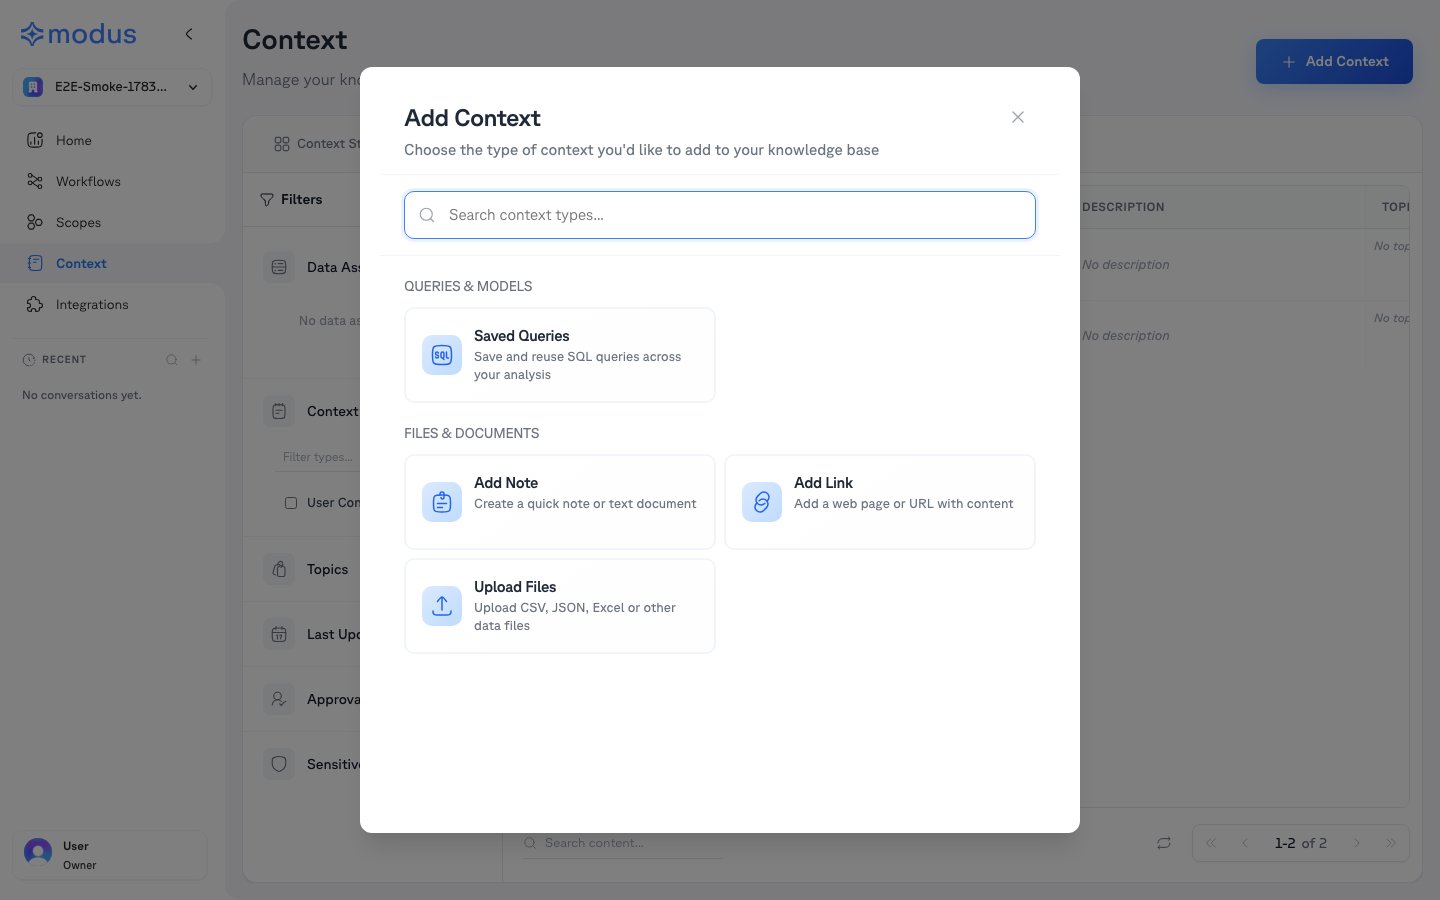This screenshot has width=1440, height=900.
Task: Open Integrations in the sidebar
Action: point(112,304)
